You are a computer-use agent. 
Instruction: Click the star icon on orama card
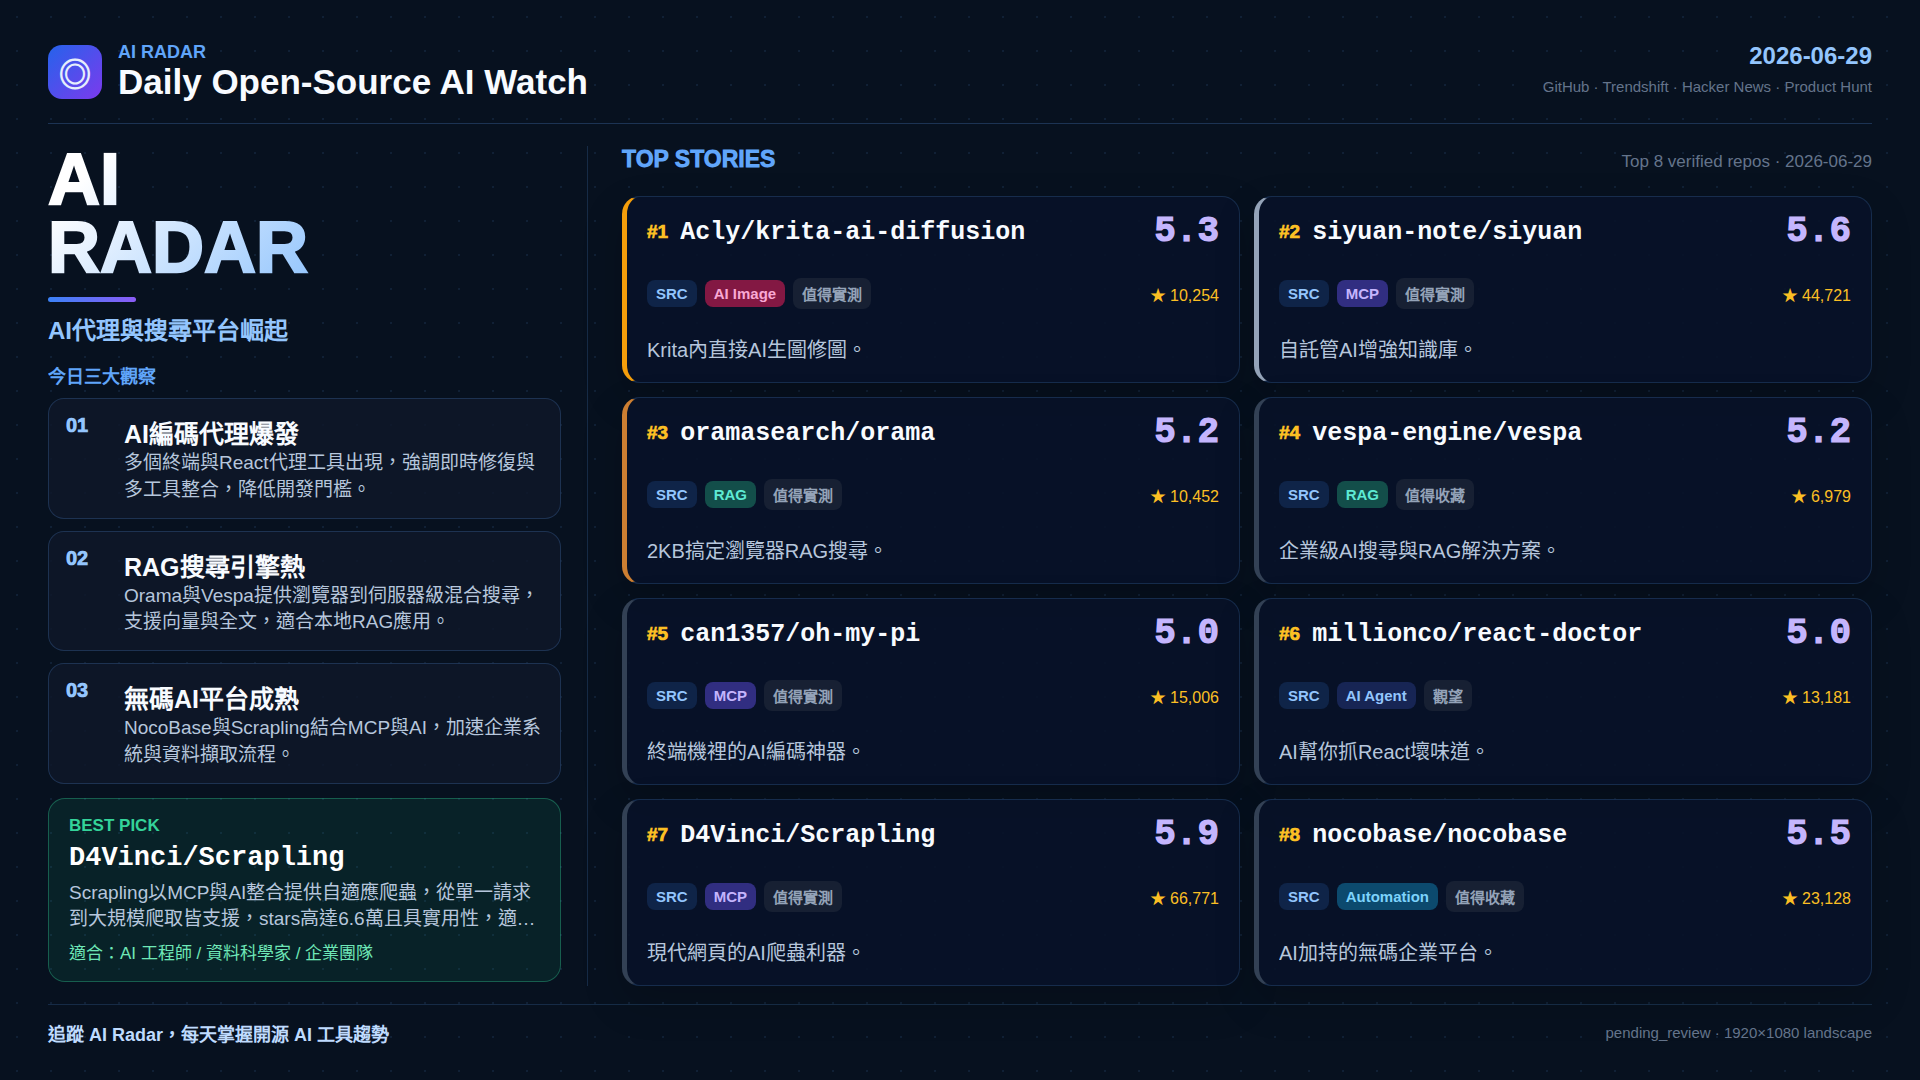pyautogui.click(x=1158, y=496)
